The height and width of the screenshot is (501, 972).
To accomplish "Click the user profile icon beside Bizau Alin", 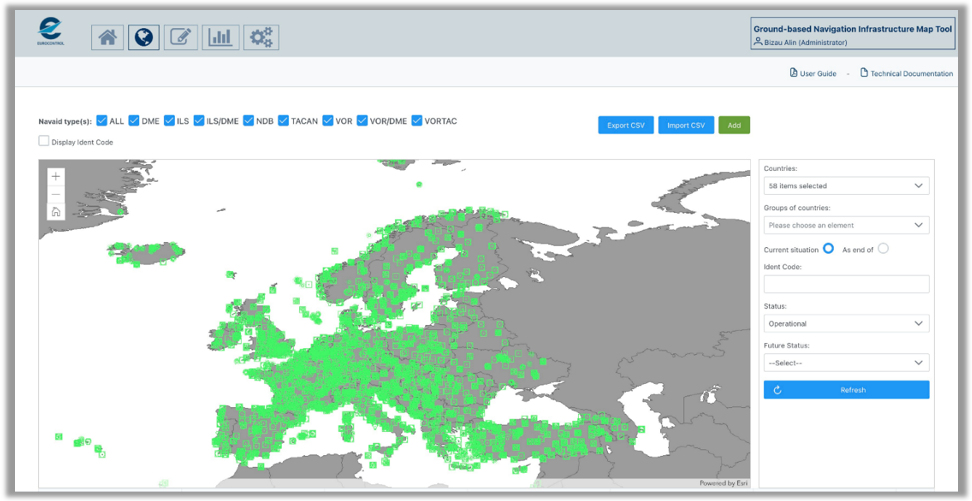I will coord(758,42).
